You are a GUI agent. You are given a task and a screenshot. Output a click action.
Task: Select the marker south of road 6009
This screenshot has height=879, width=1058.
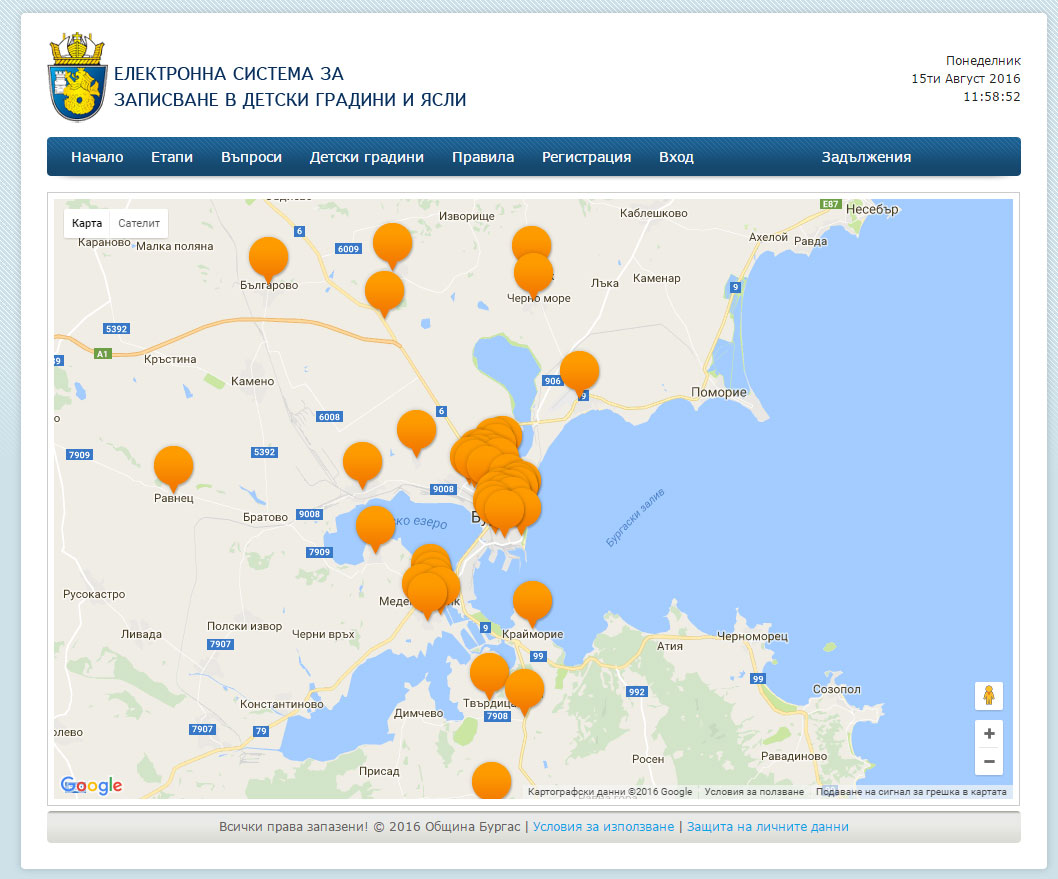click(x=385, y=292)
